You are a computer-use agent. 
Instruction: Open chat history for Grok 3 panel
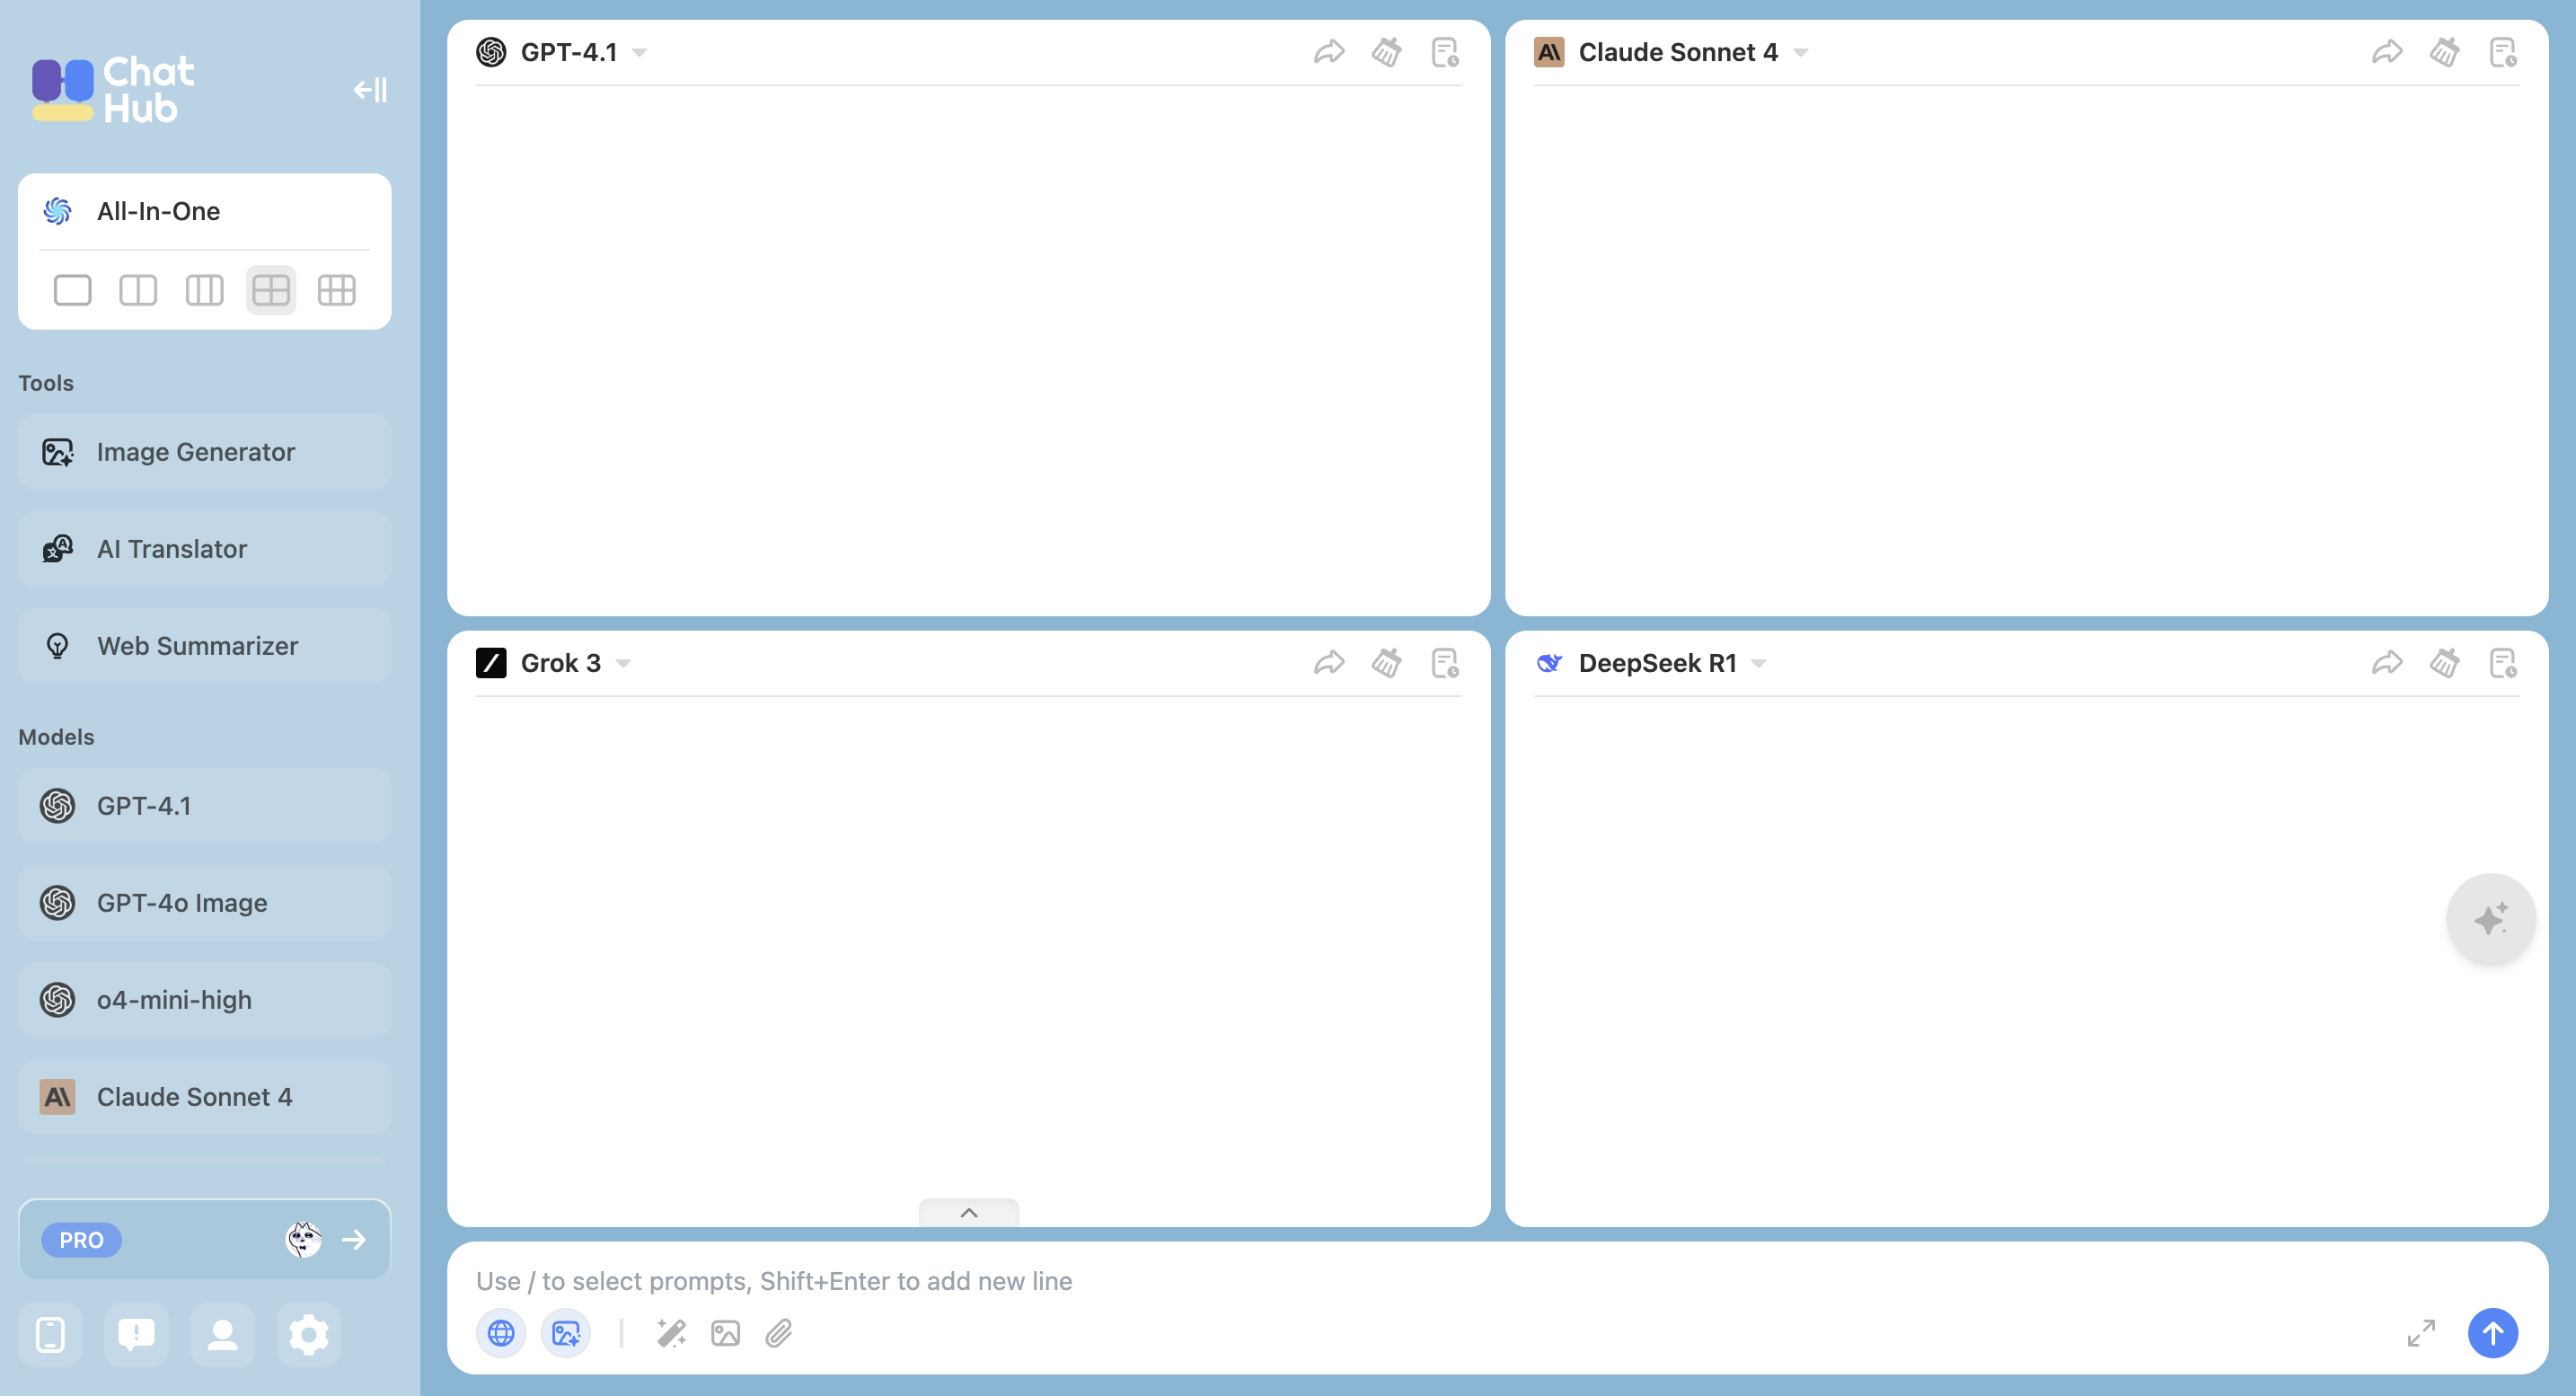point(1445,663)
